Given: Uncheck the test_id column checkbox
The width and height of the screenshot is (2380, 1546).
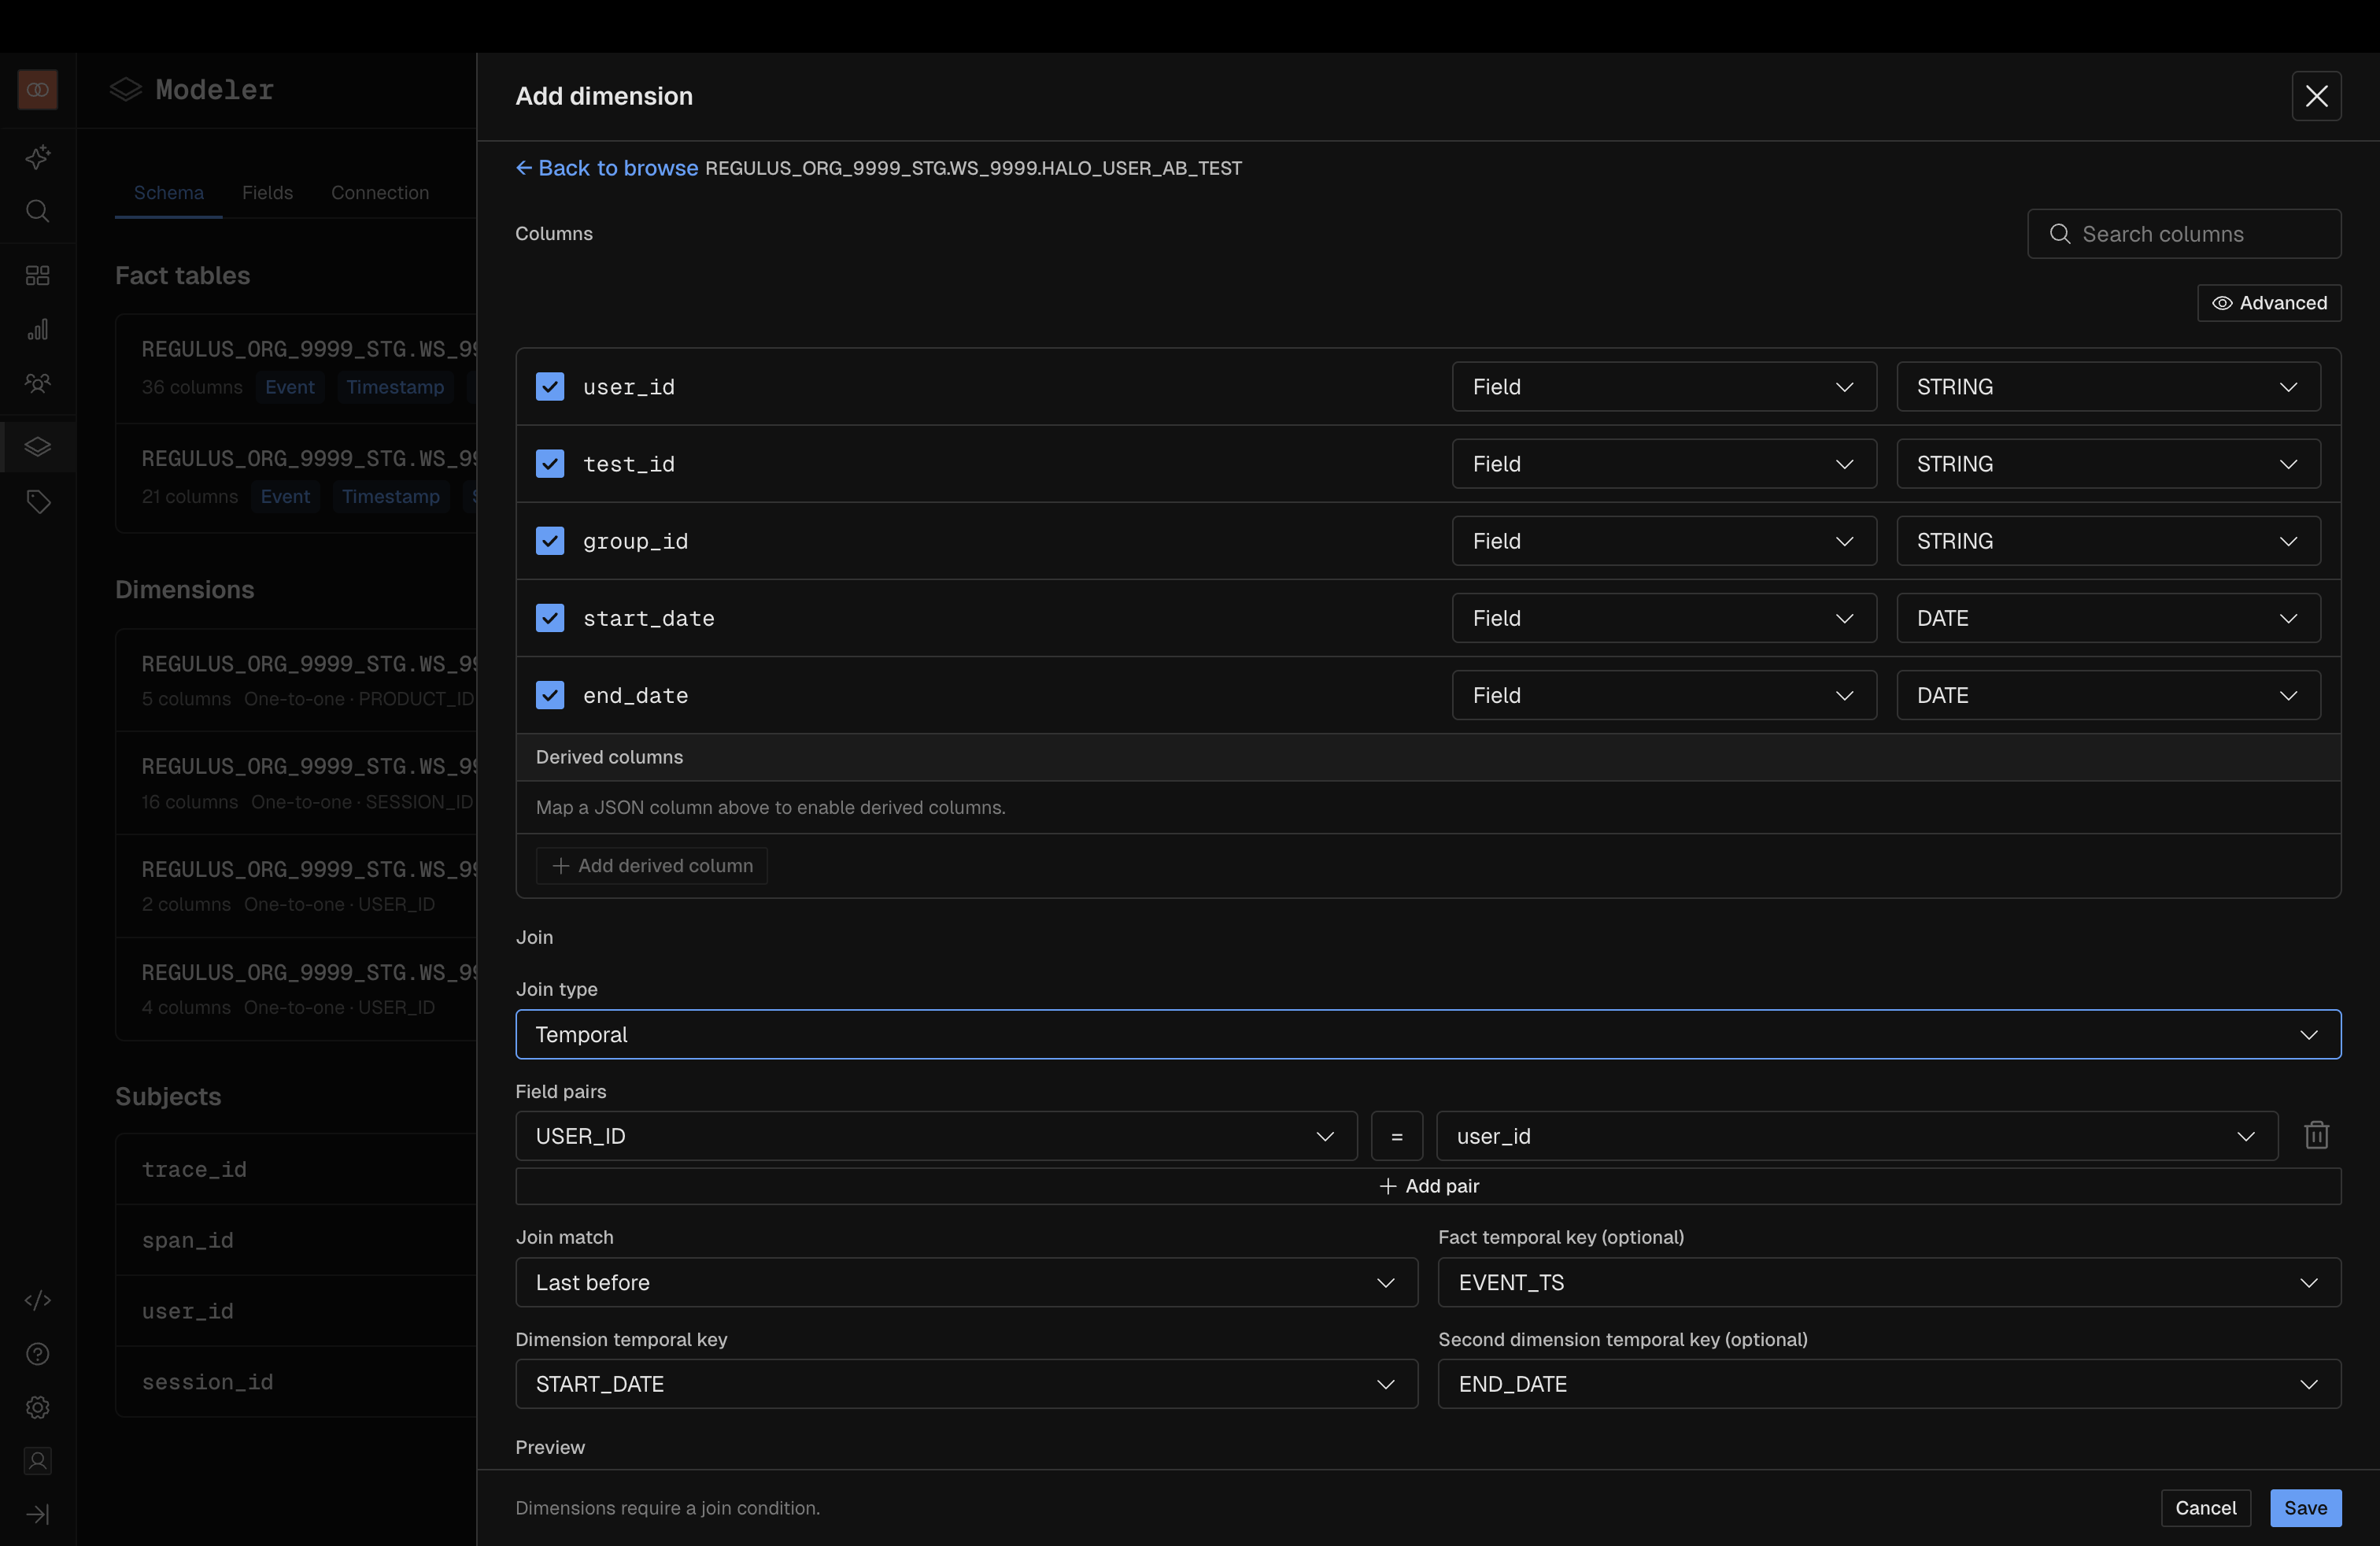Looking at the screenshot, I should 550,464.
